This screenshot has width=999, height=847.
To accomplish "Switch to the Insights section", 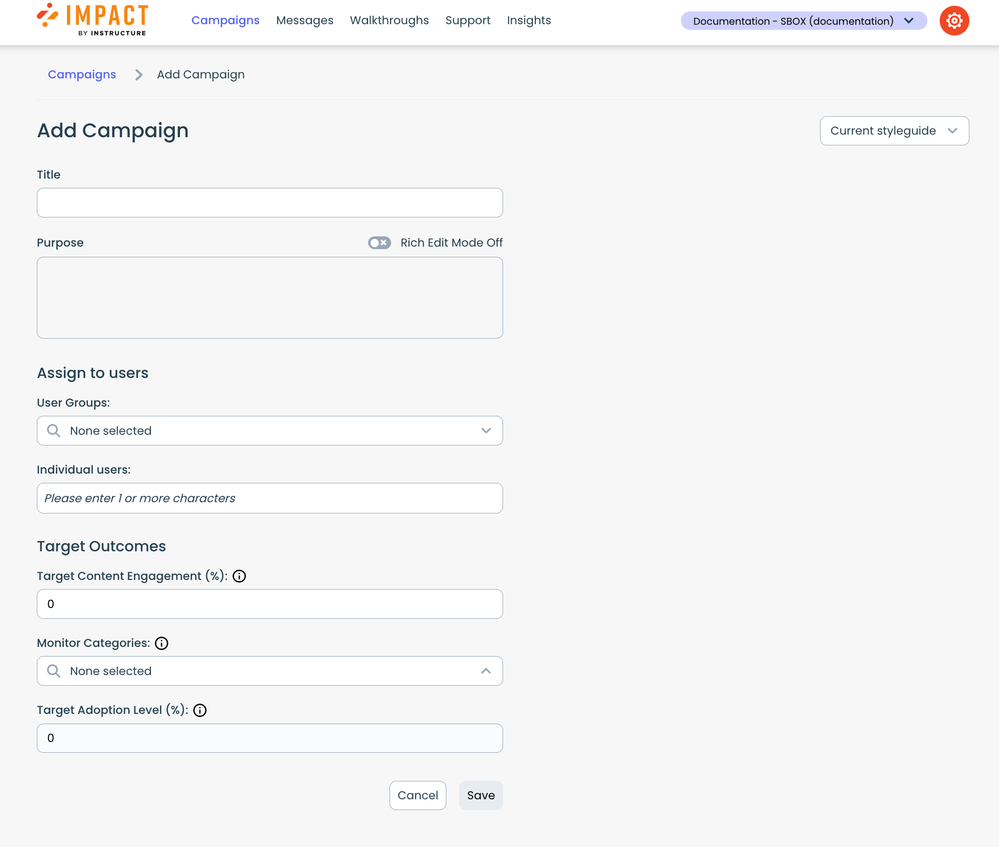I will tap(528, 21).
